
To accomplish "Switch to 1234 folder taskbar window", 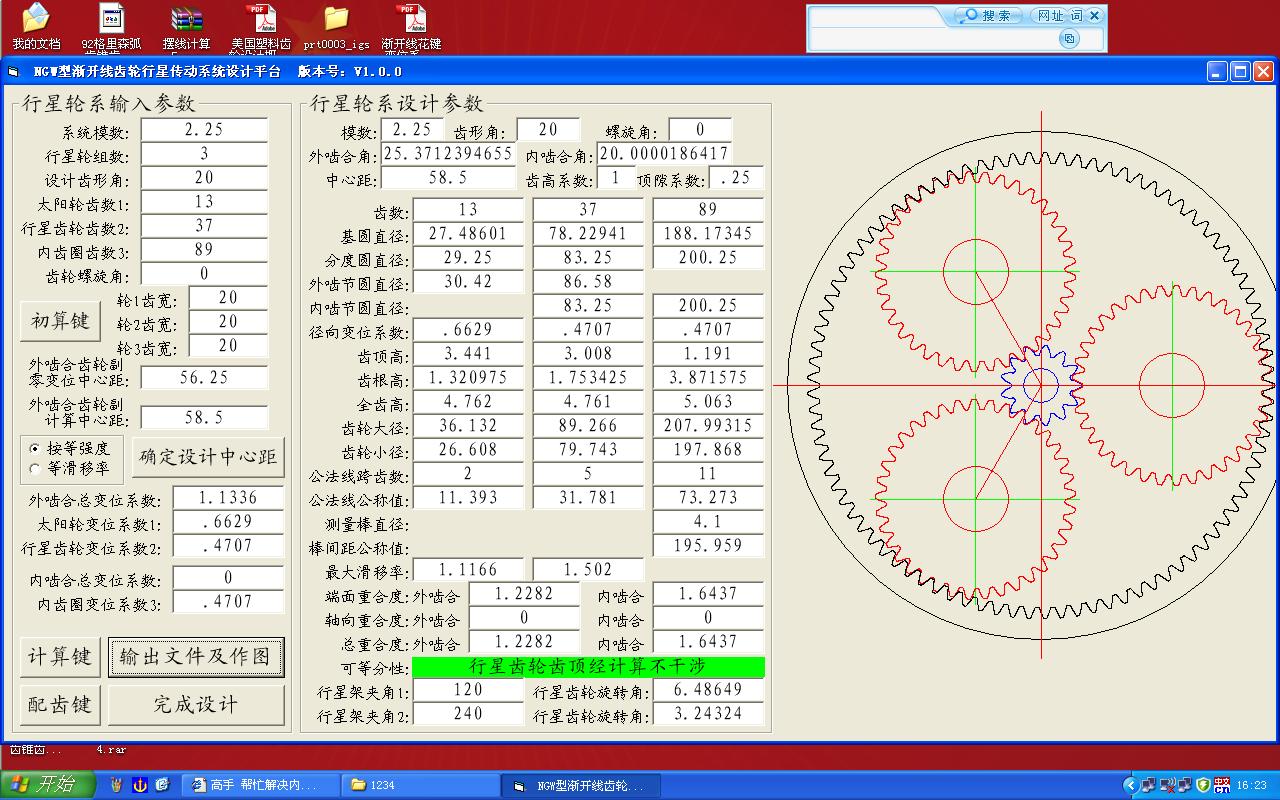I will click(x=419, y=785).
